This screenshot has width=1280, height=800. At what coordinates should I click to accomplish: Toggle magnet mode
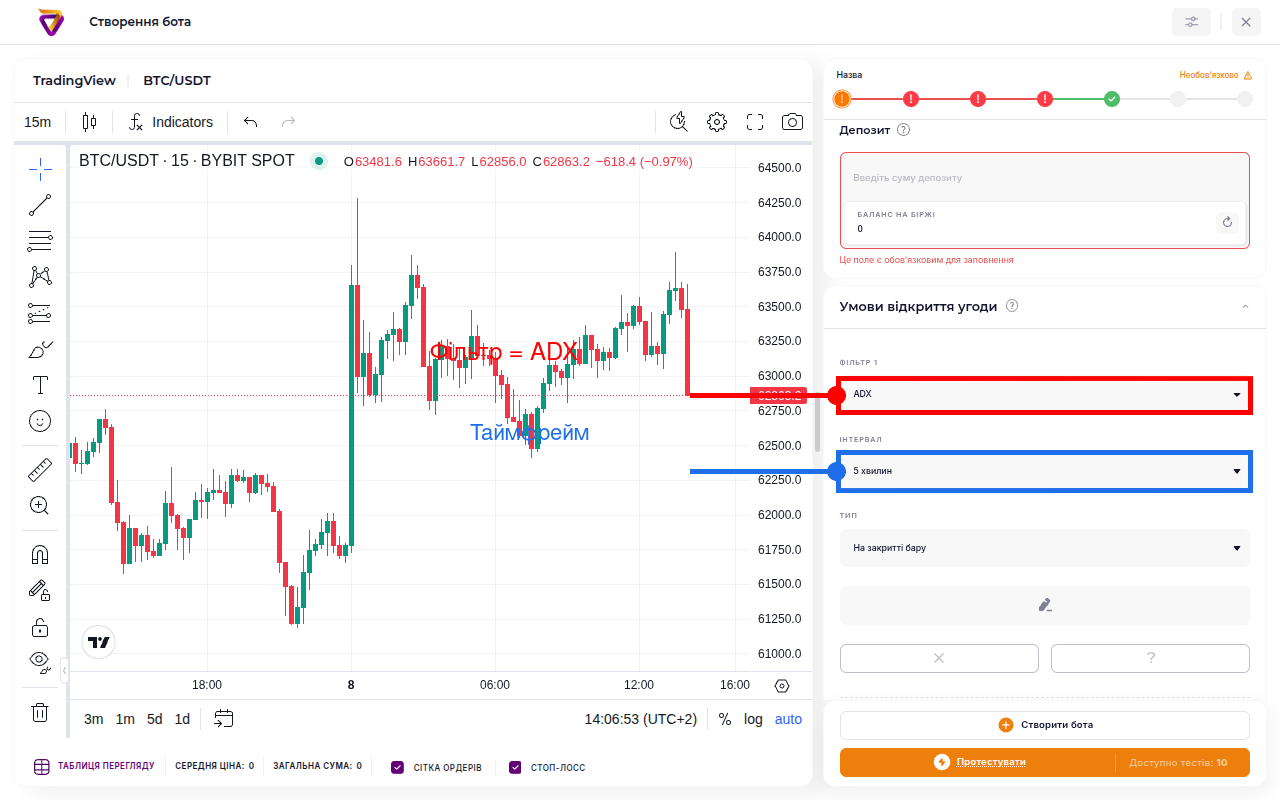click(40, 554)
